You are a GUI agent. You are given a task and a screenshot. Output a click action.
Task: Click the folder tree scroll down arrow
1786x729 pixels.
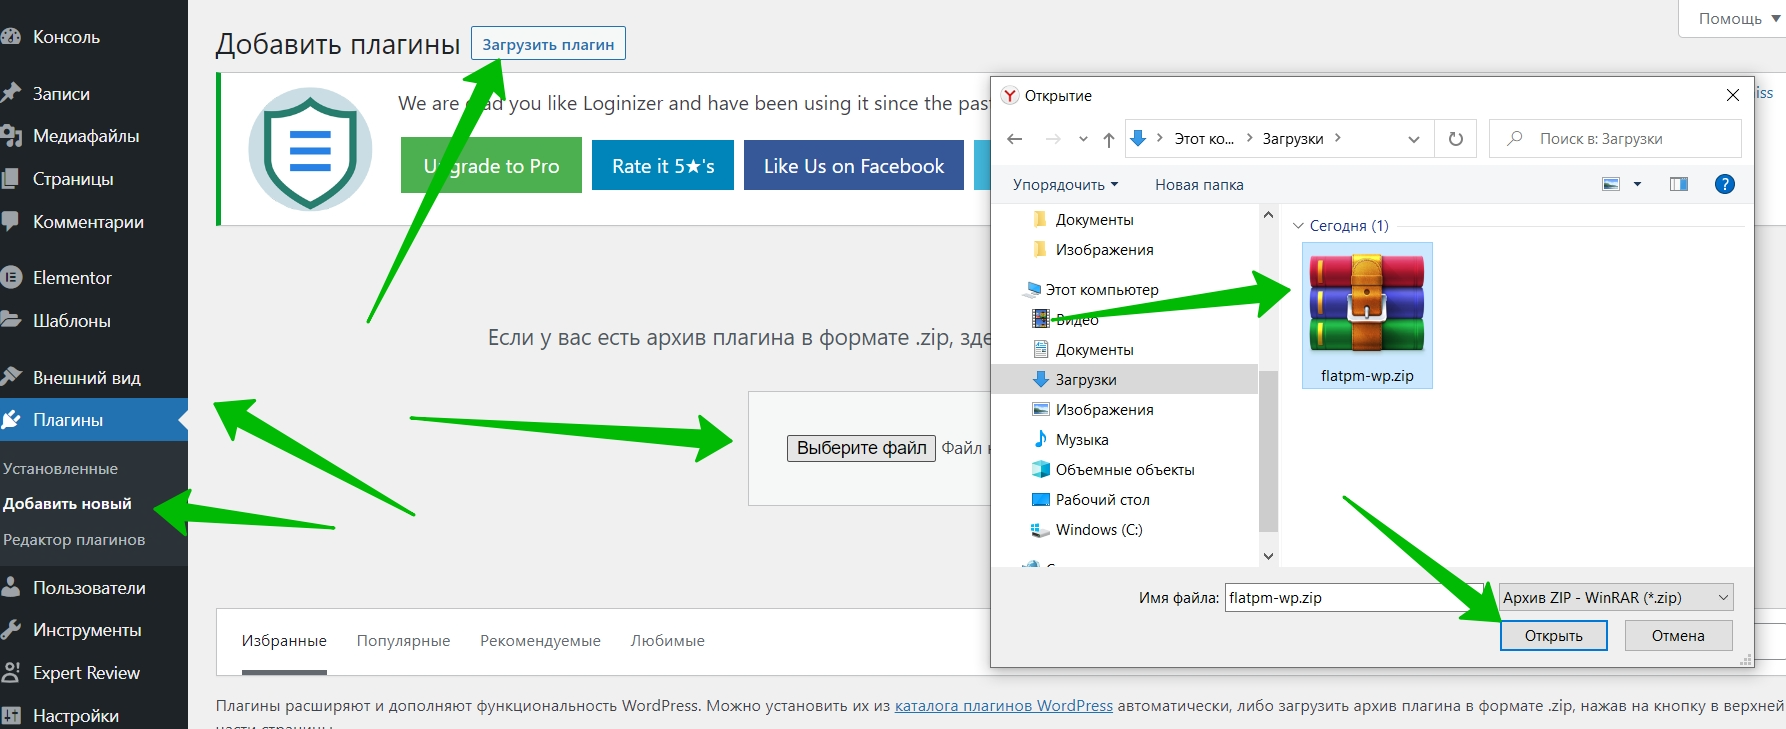click(x=1268, y=556)
